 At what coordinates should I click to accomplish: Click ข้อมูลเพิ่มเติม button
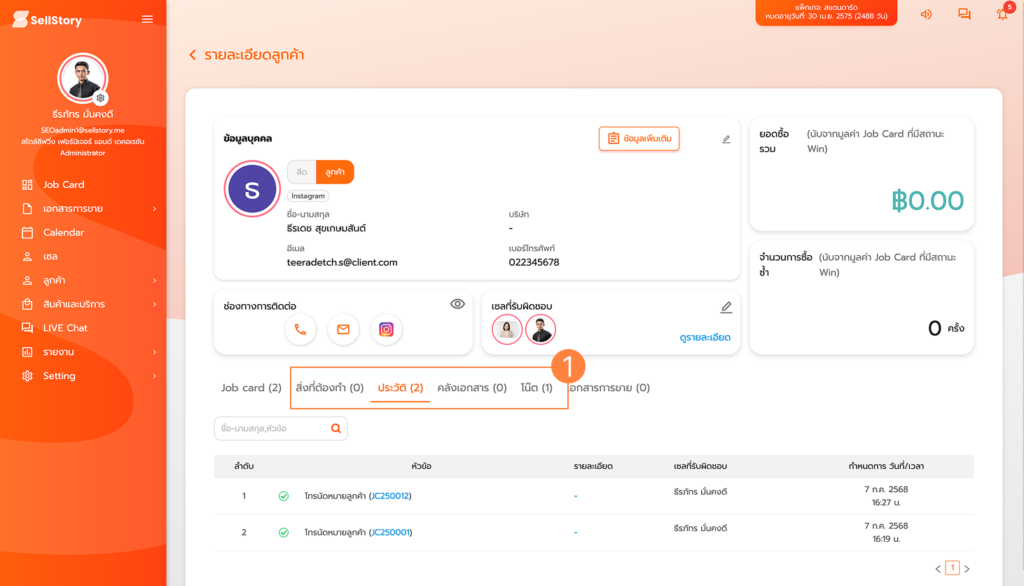(x=639, y=138)
